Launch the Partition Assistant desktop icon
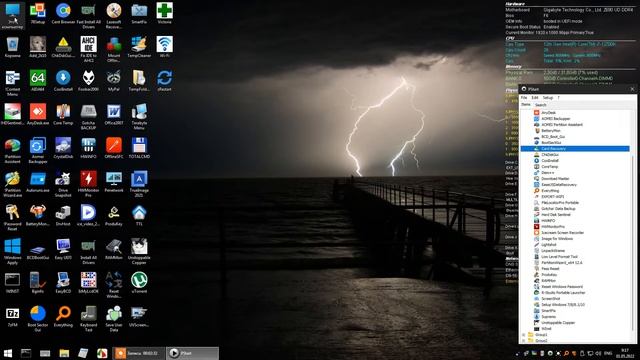Viewport: 640px width, 360px height. tap(13, 150)
